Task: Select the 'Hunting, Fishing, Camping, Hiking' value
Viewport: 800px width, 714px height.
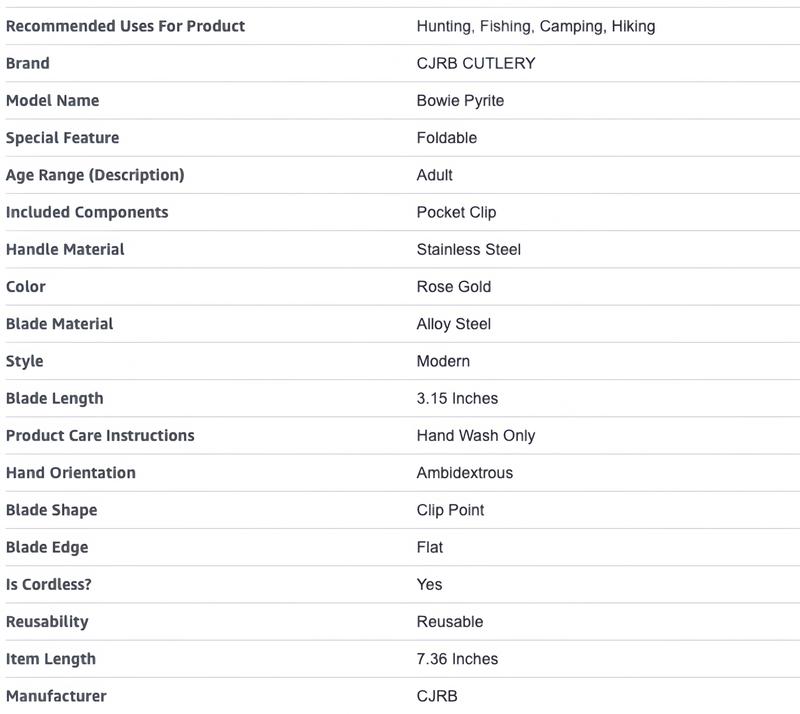Action: [536, 26]
